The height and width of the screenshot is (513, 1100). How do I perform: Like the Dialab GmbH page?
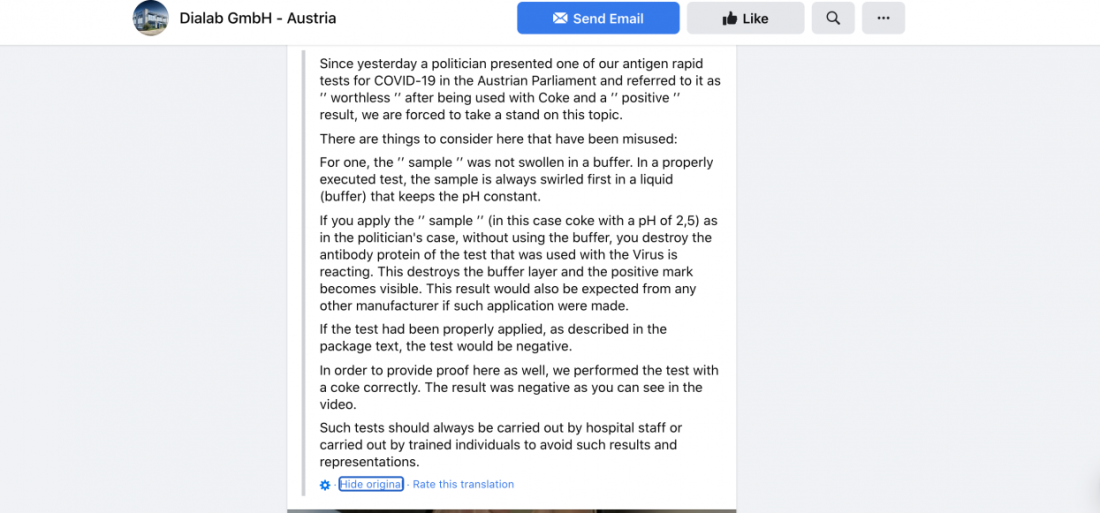(x=746, y=18)
